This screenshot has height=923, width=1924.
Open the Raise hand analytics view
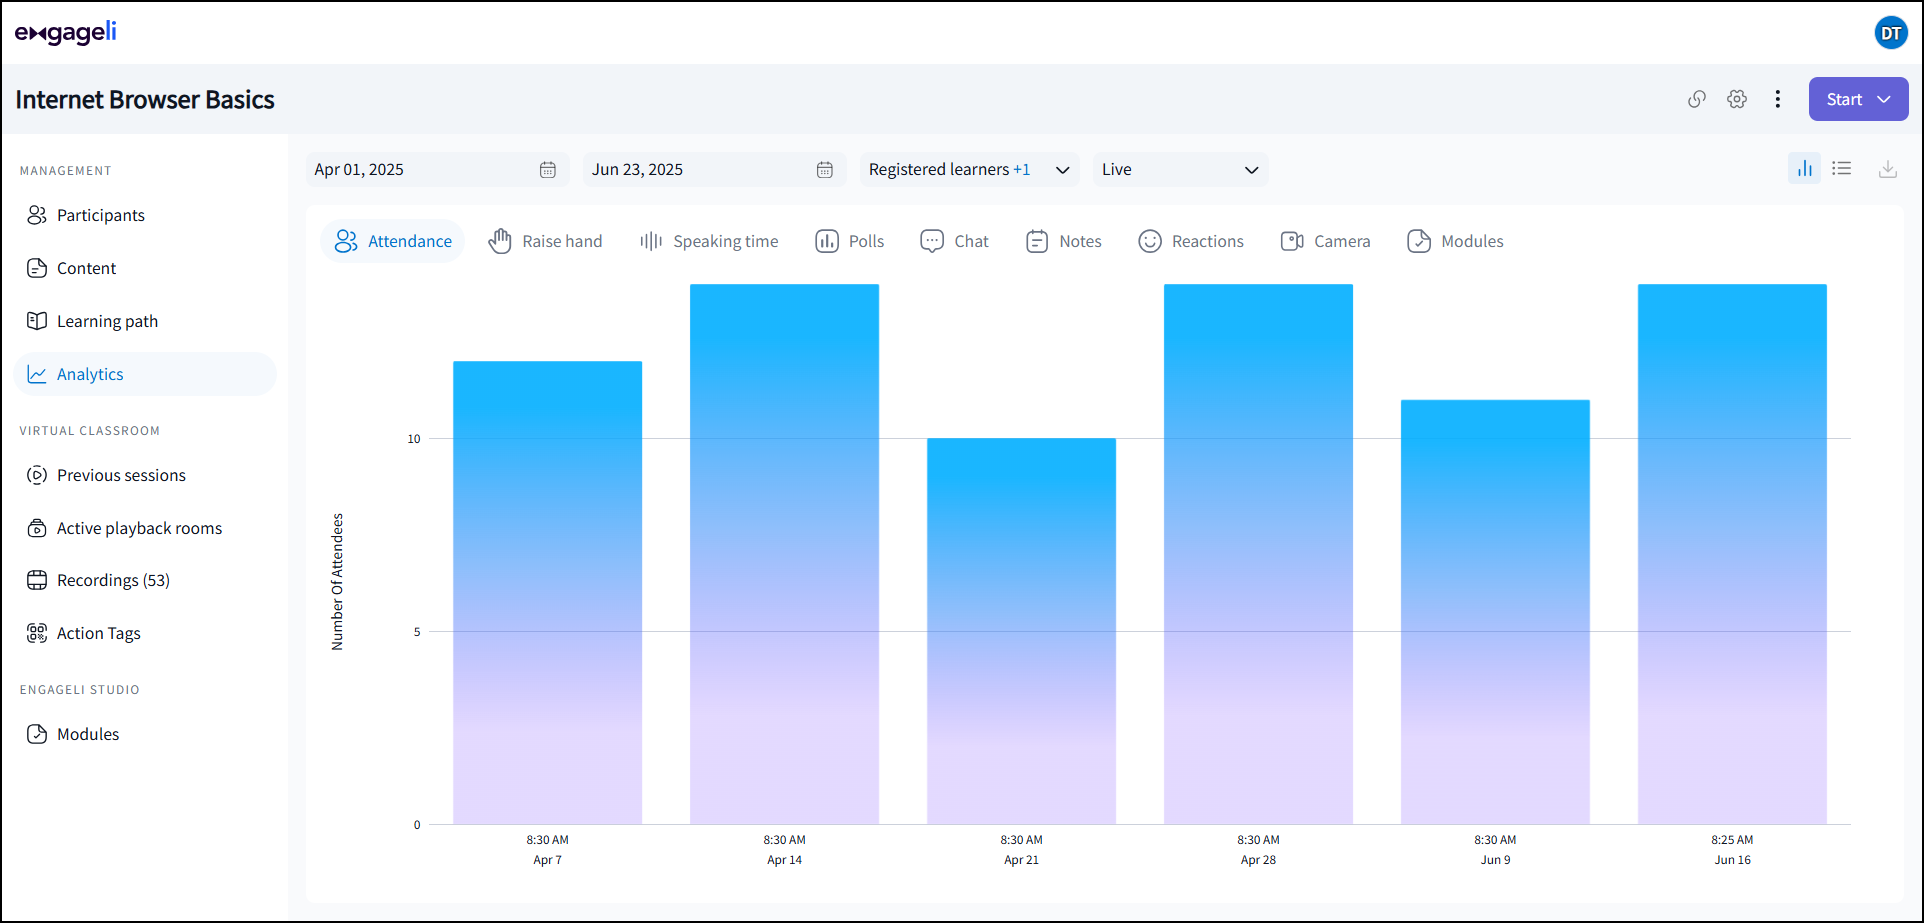tap(546, 241)
